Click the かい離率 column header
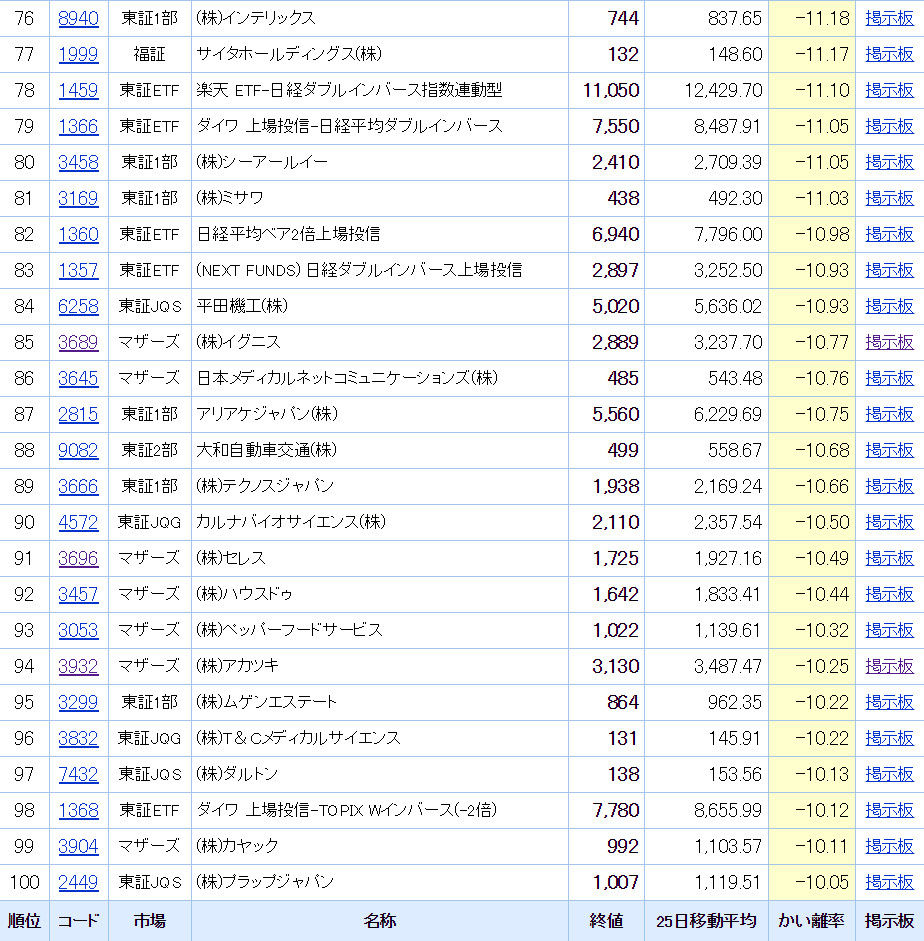 [811, 921]
